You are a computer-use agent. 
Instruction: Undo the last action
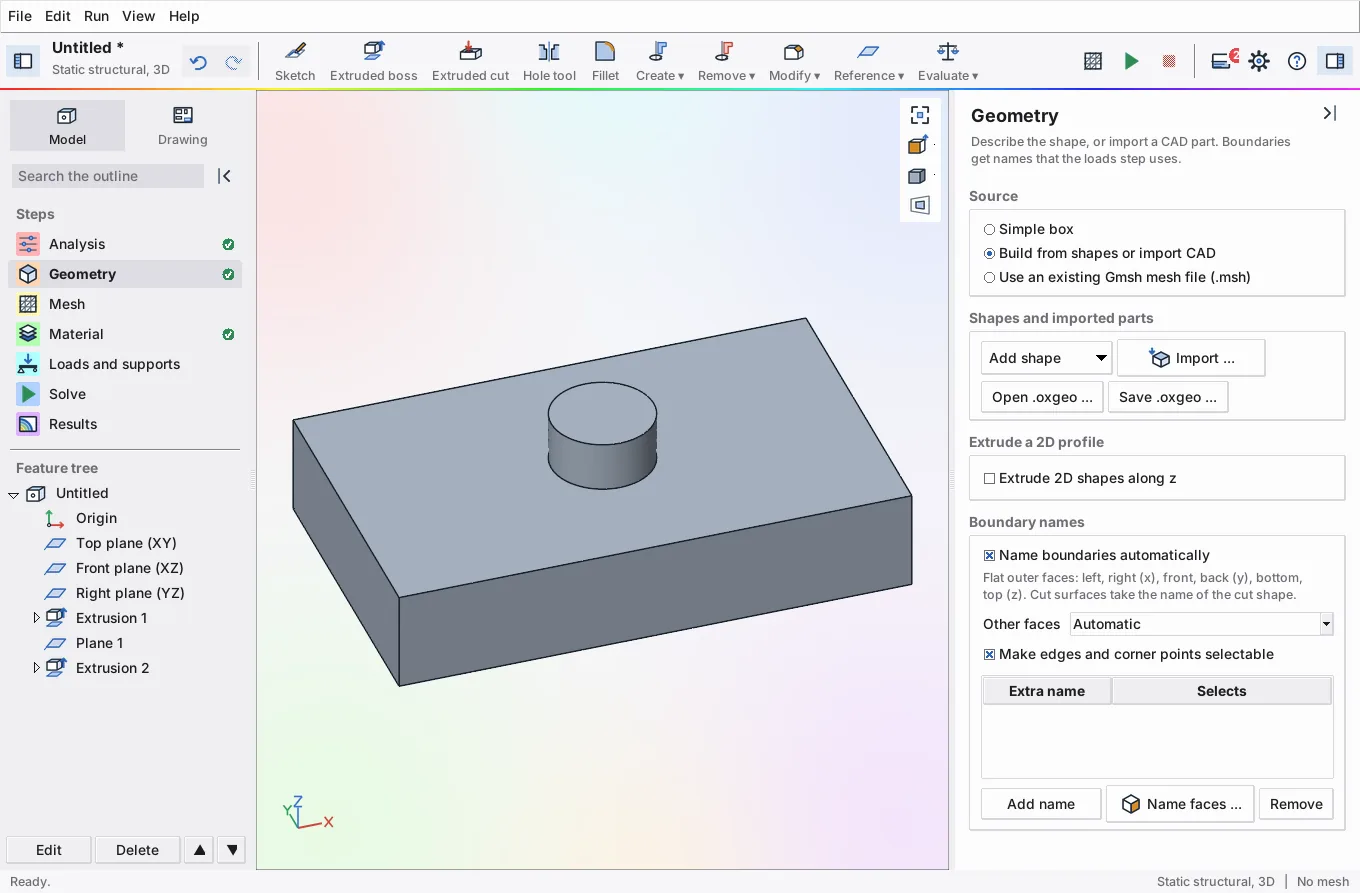tap(198, 62)
